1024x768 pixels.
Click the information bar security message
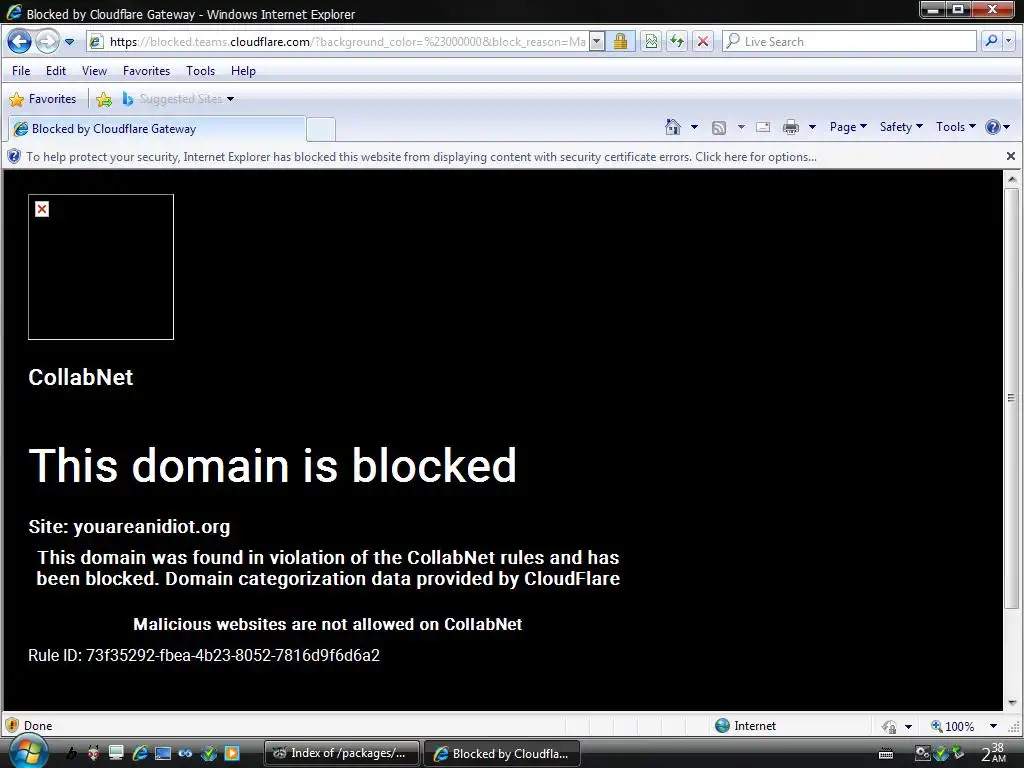pos(421,157)
